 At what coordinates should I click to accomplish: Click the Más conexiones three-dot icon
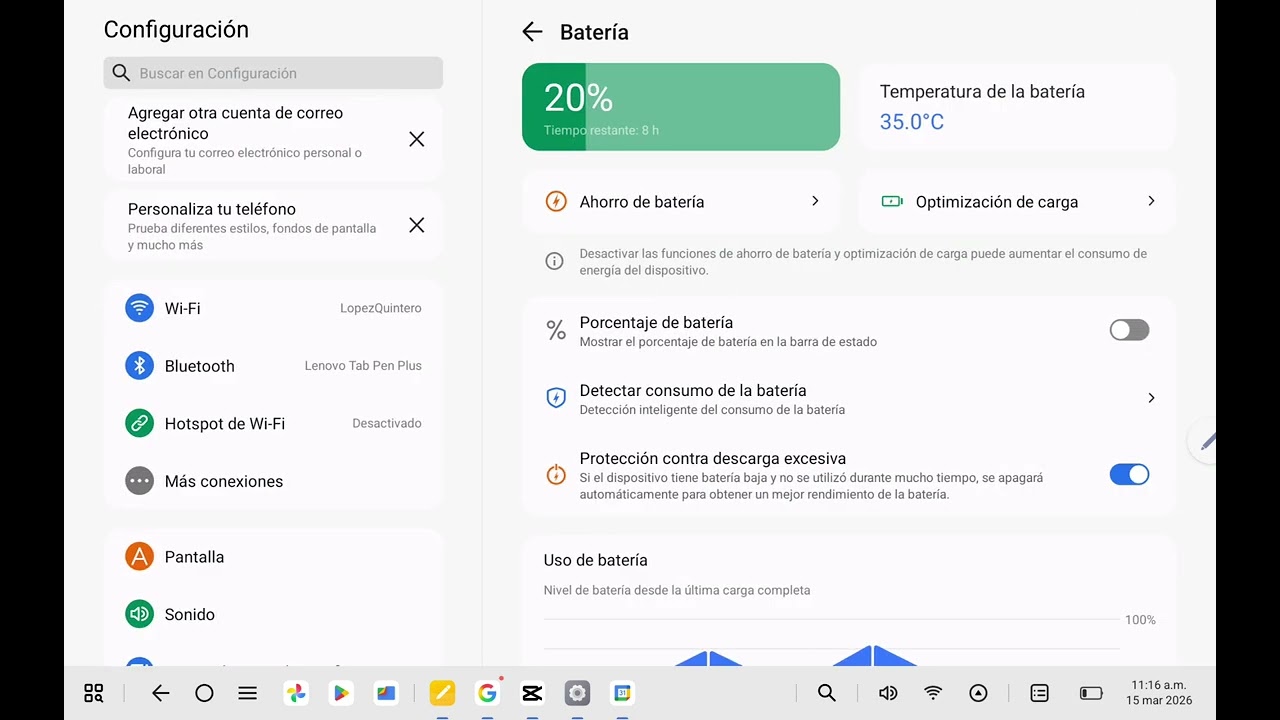point(139,481)
